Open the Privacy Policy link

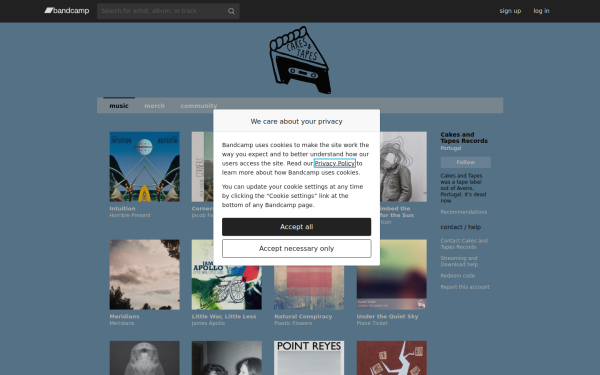[335, 163]
